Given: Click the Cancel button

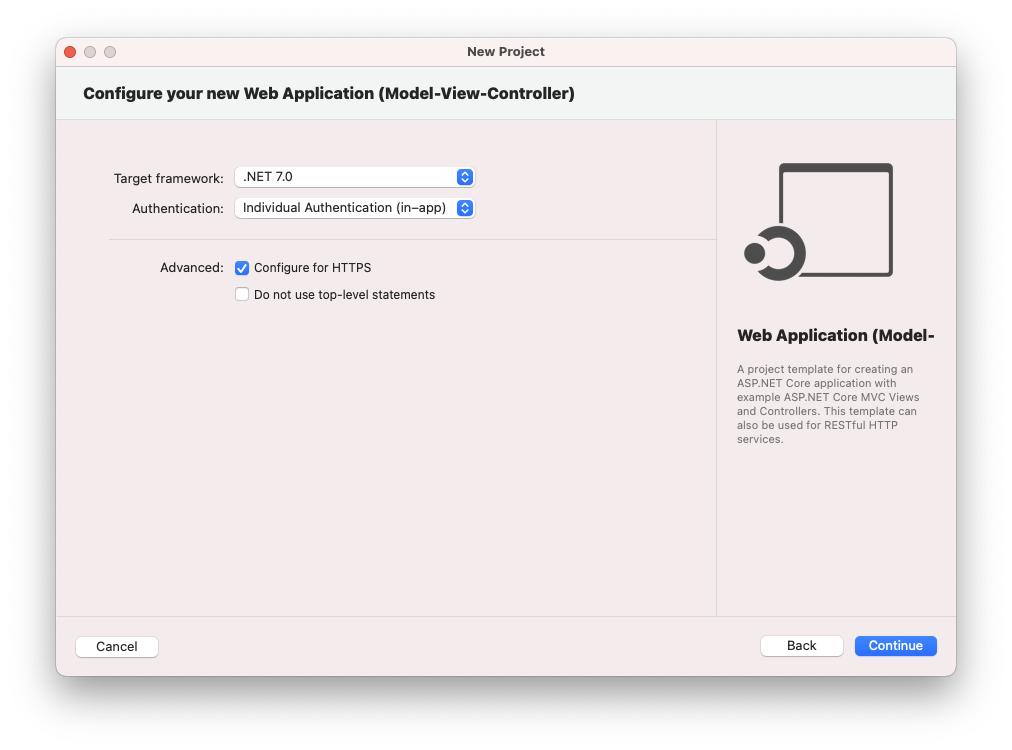Looking at the screenshot, I should click(117, 647).
